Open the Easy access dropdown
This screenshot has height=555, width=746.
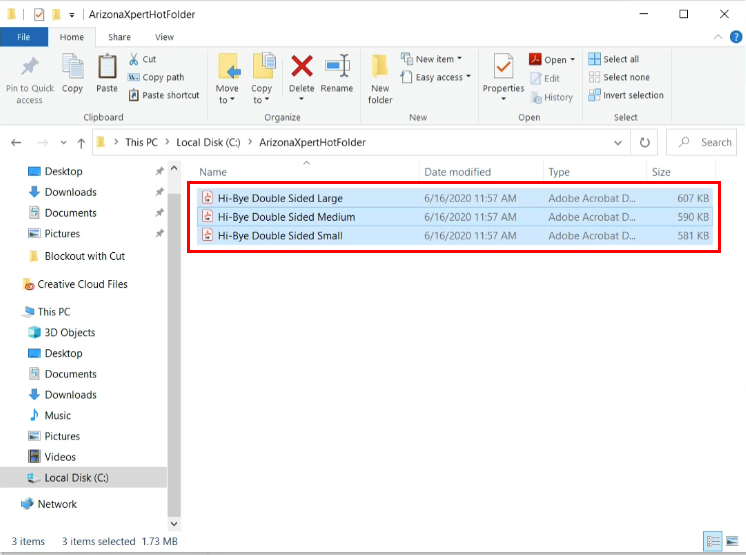tap(438, 77)
